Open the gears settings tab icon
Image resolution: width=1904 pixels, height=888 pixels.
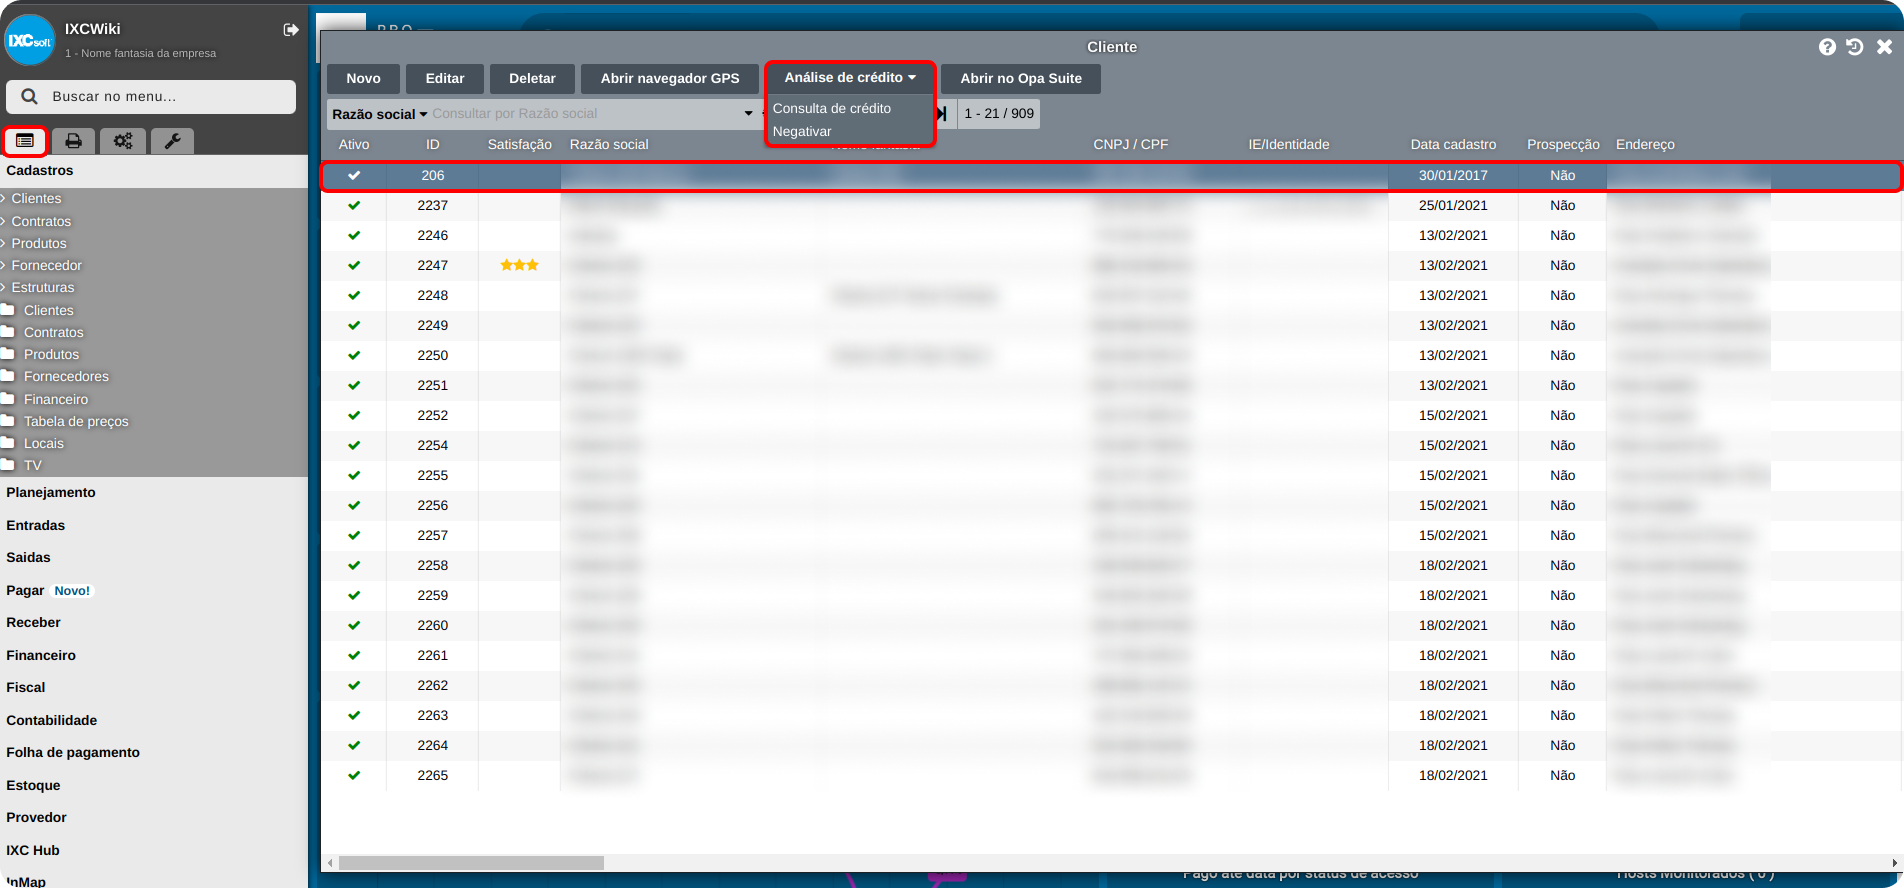coord(123,141)
